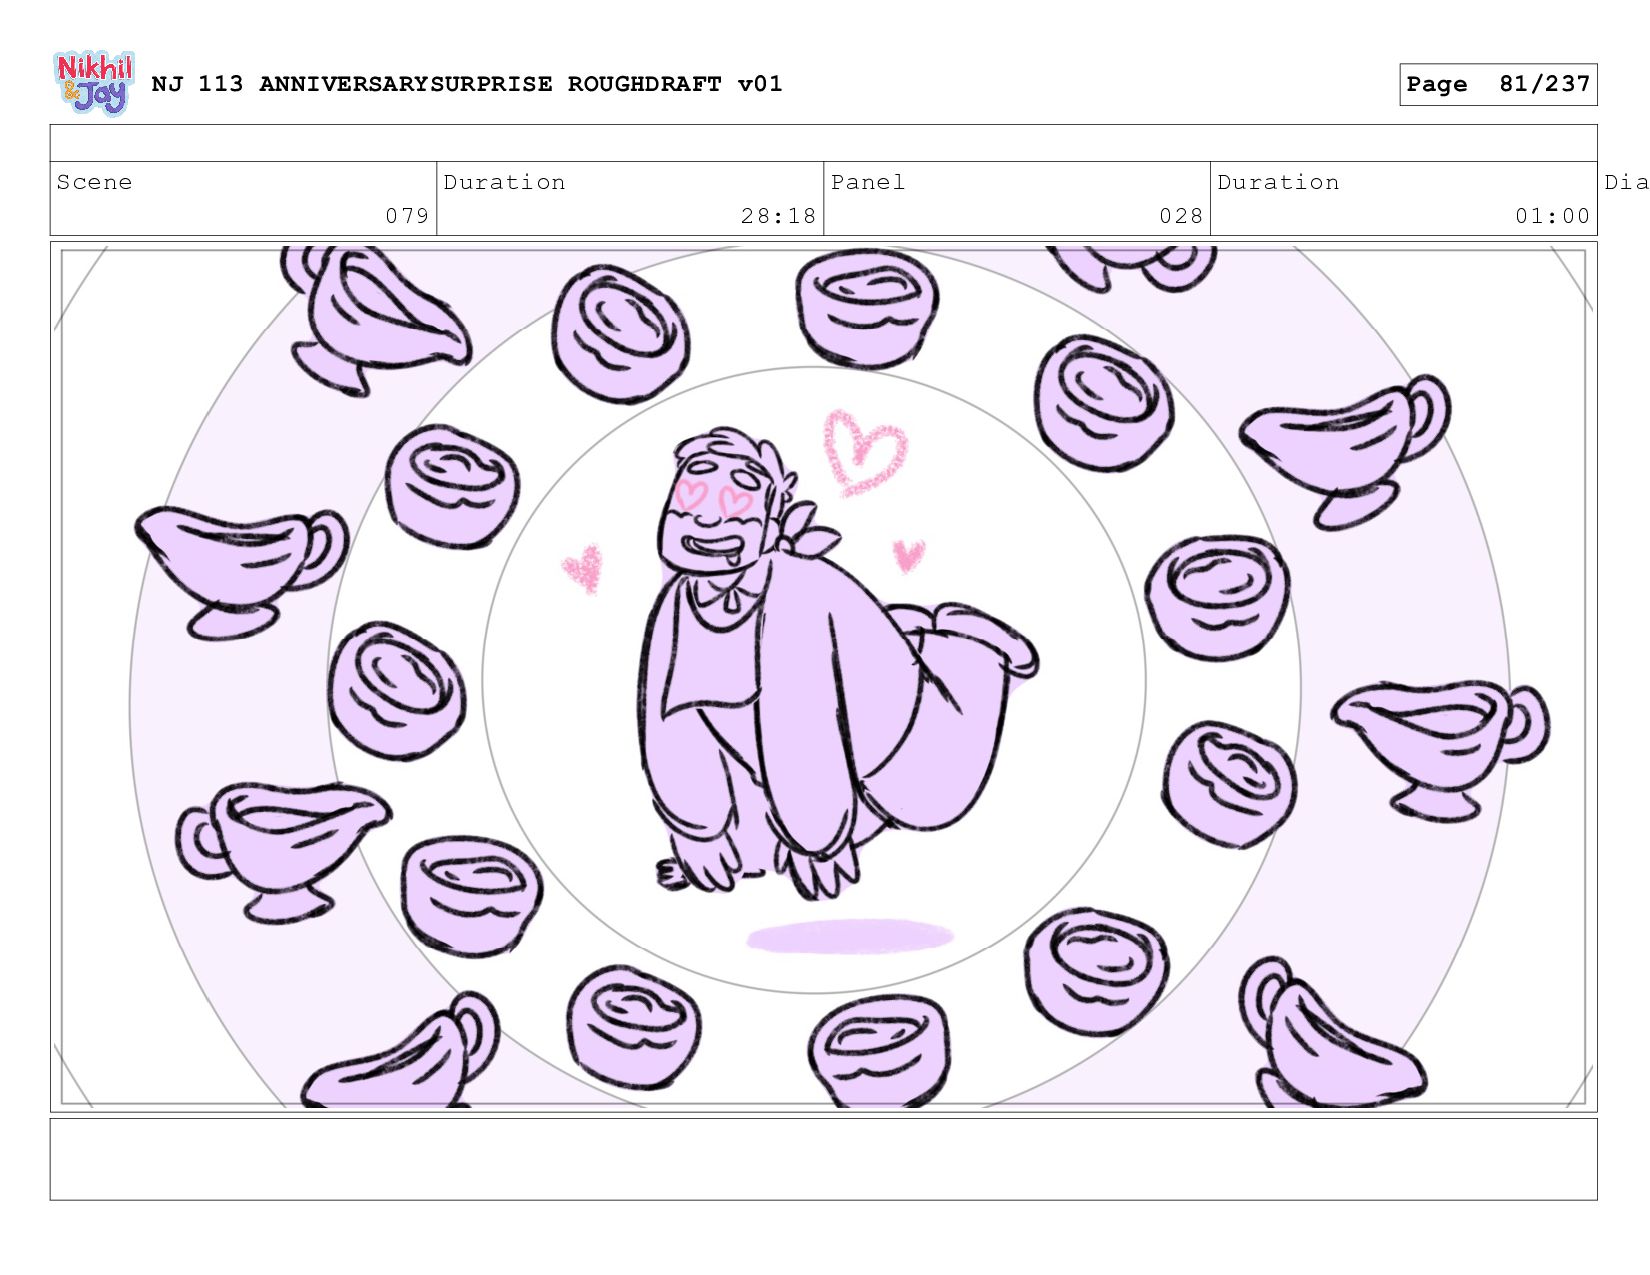Select the panel duration value 01:00
Viewport: 1650px width, 1275px height.
coord(1552,216)
